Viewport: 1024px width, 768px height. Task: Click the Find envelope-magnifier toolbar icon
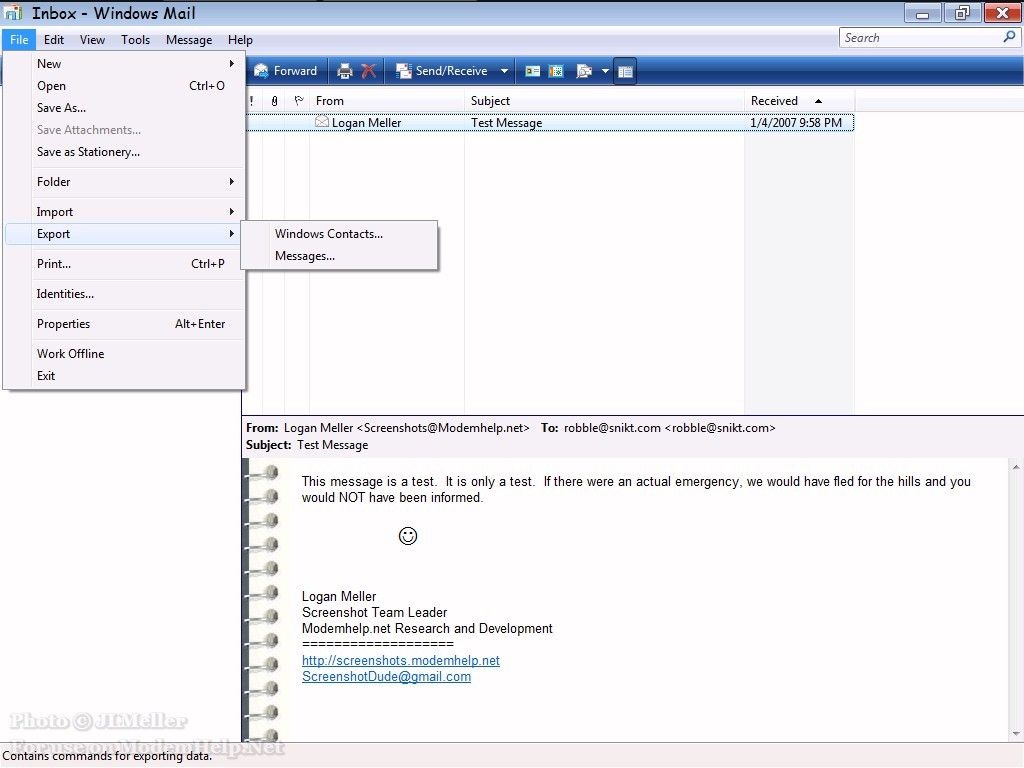[x=584, y=71]
